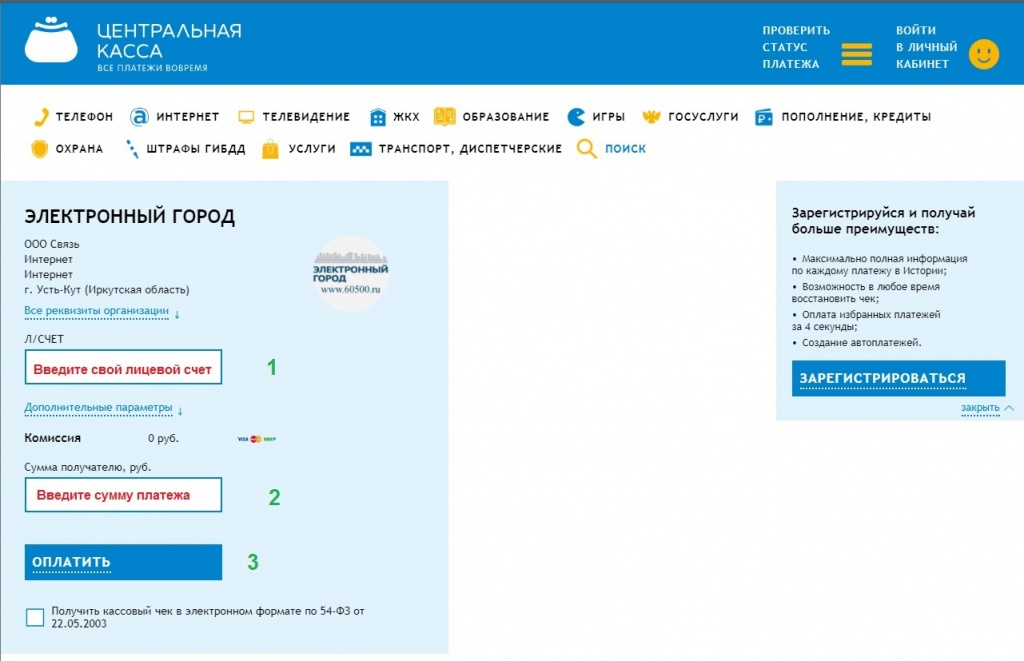Click Проверить статус платежа

pos(795,47)
